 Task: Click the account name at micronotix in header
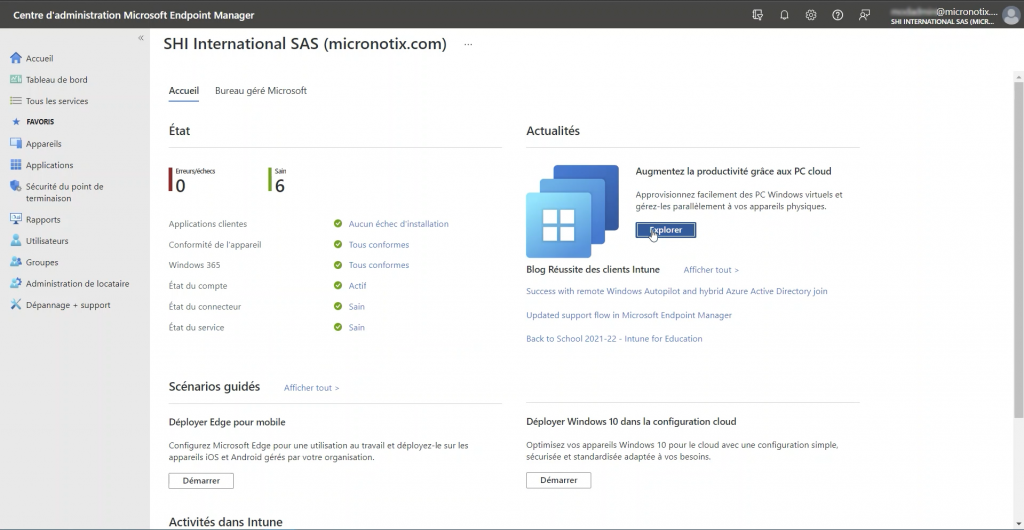point(944,12)
